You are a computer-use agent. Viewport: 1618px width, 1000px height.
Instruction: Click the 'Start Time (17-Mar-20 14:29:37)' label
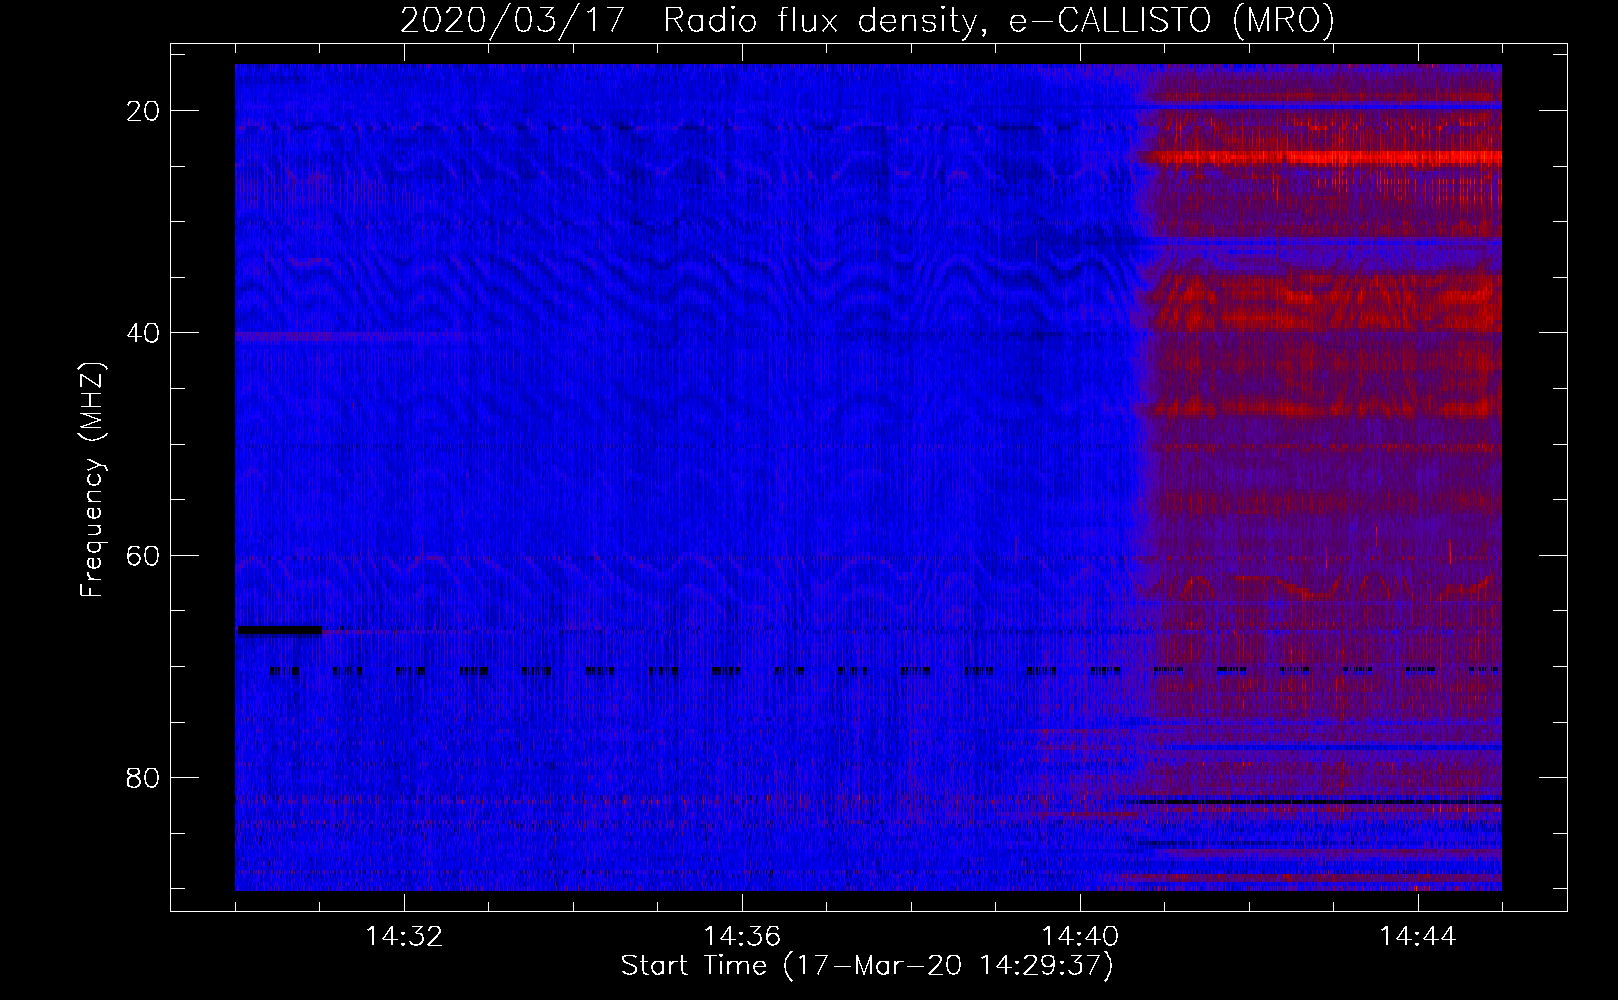(x=867, y=966)
